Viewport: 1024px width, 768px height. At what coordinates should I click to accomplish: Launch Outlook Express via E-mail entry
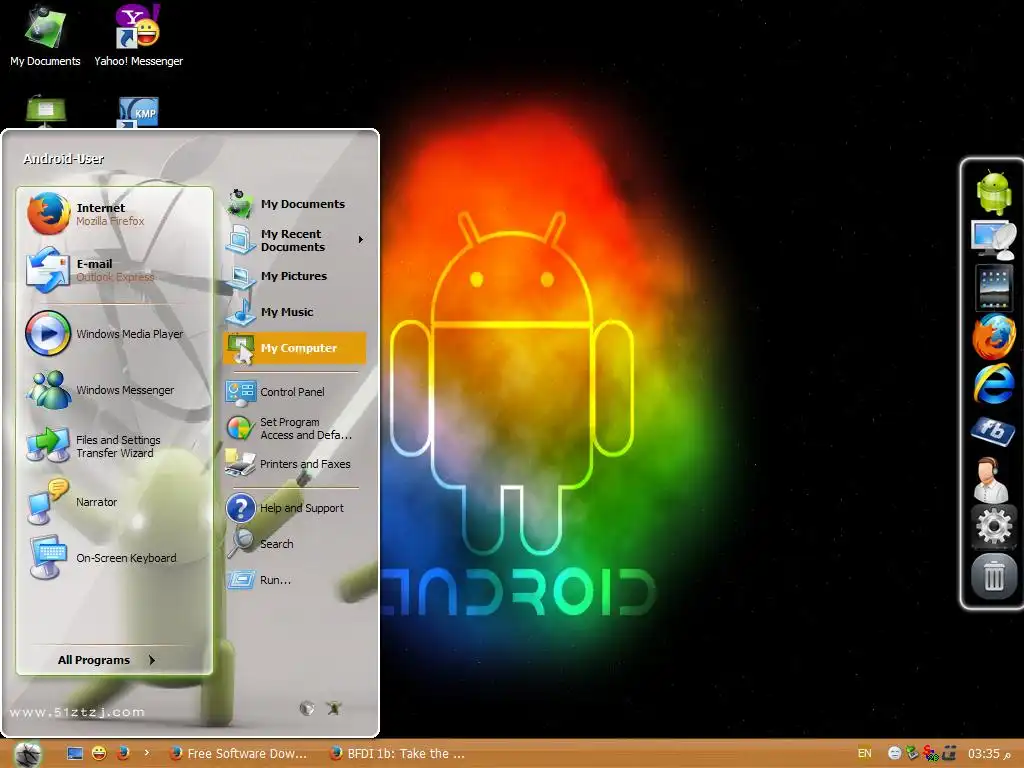tap(114, 270)
